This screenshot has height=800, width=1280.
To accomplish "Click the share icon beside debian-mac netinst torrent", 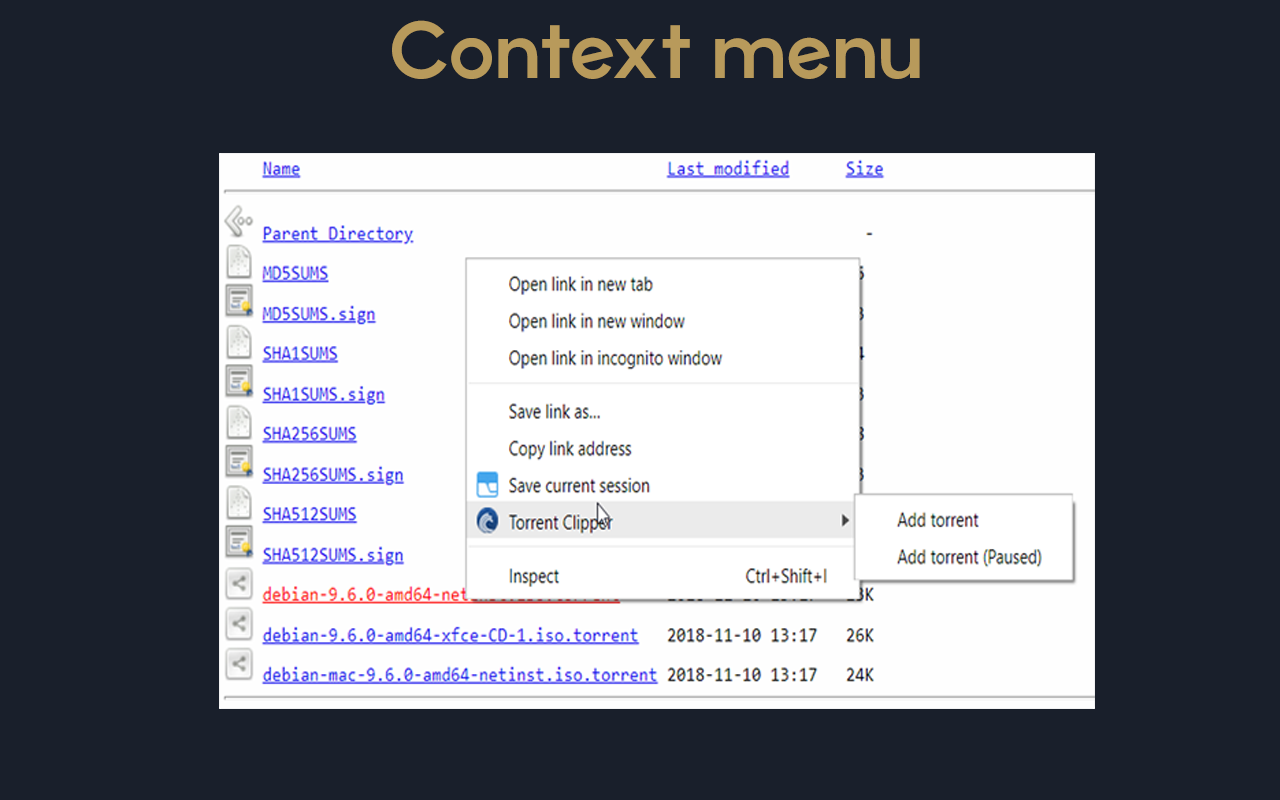I will click(238, 663).
